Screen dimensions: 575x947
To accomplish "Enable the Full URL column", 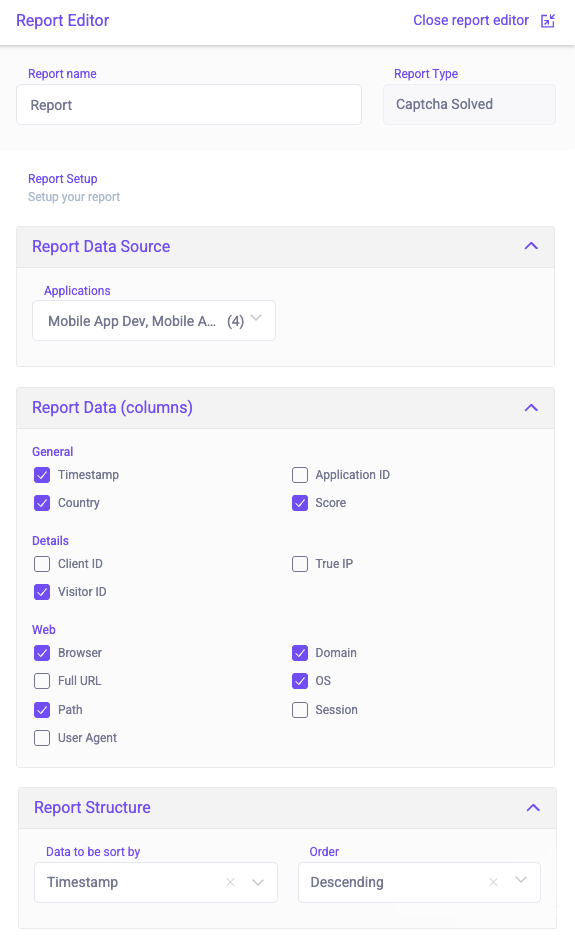I will point(42,681).
